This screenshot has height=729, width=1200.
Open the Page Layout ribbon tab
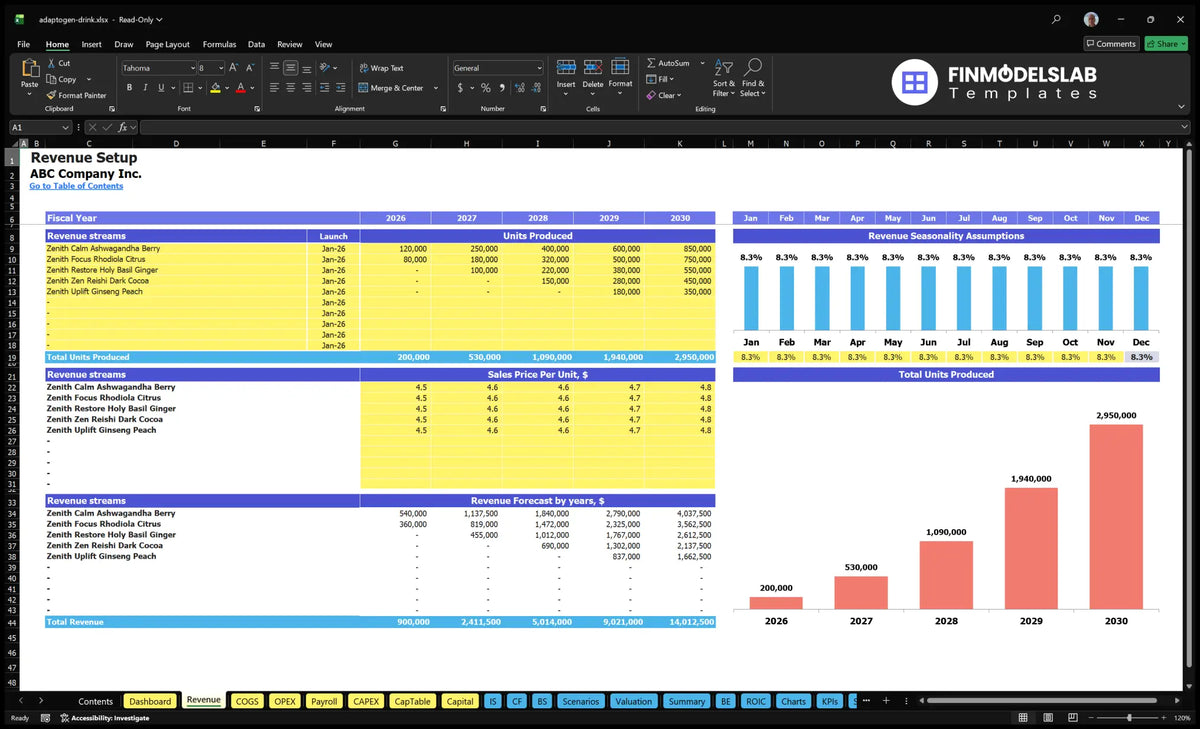click(x=167, y=44)
